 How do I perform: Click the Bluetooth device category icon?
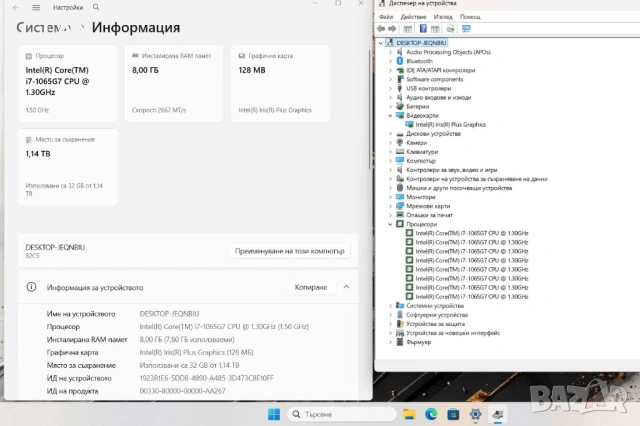click(x=400, y=61)
